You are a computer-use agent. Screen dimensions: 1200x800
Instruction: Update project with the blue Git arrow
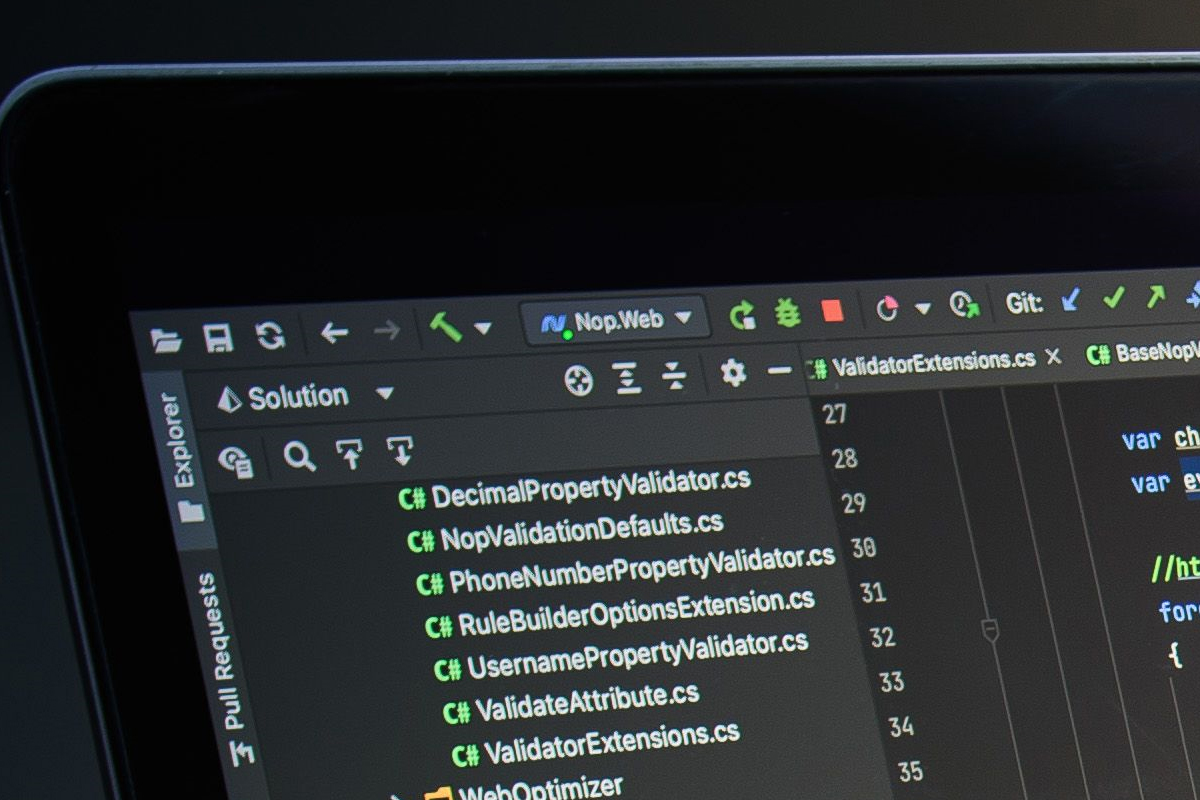coord(1071,299)
